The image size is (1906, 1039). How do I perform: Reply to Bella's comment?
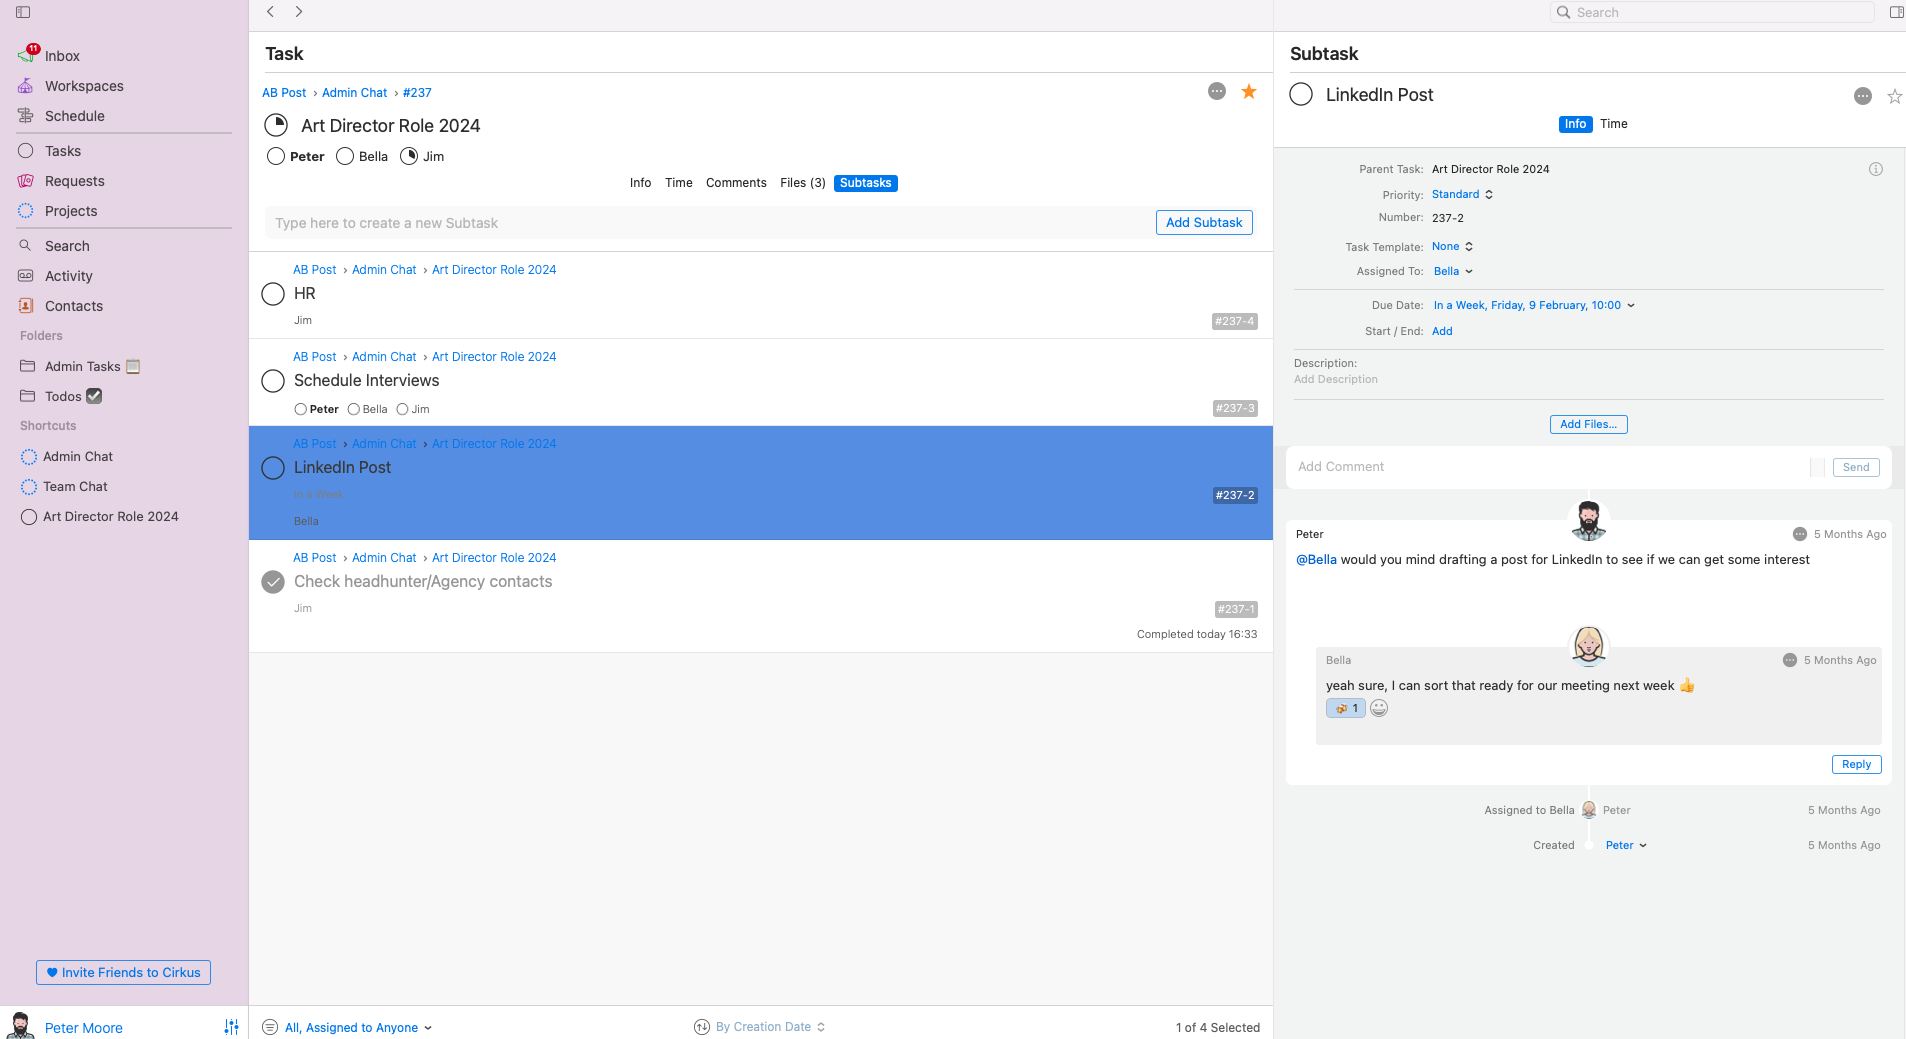(1856, 764)
